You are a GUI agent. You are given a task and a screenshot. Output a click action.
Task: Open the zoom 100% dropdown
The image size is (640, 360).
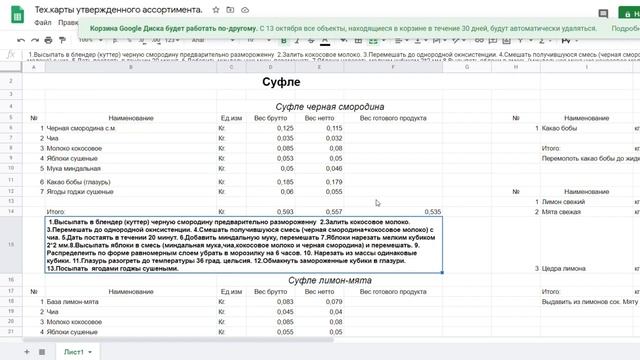(x=90, y=40)
